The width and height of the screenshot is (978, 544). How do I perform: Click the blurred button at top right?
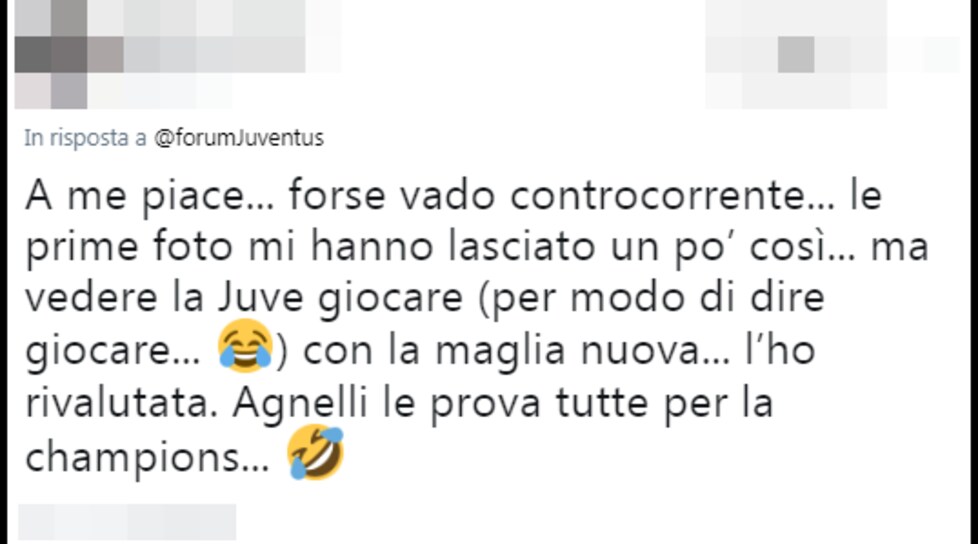coord(833,54)
